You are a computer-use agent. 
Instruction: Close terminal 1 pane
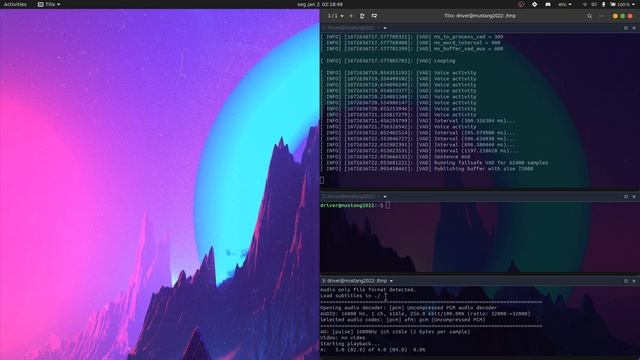[634, 28]
